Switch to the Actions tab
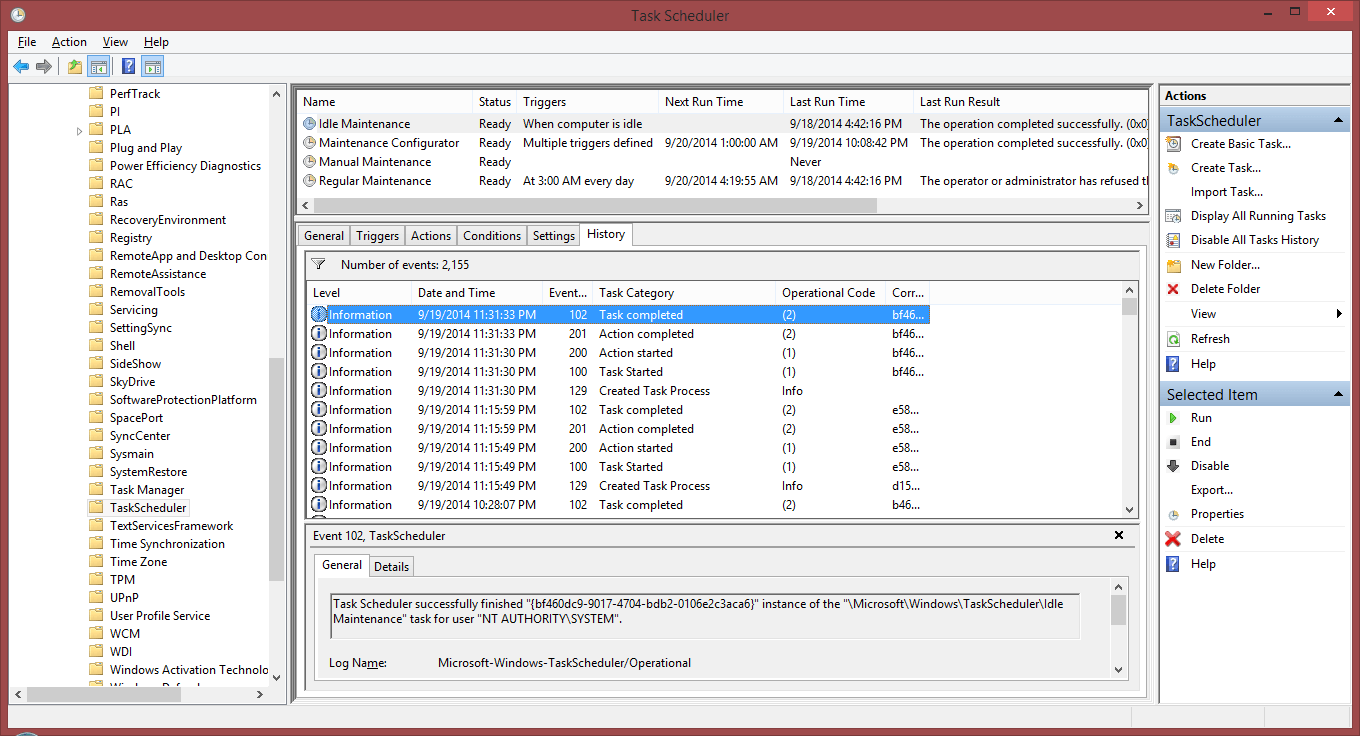1360x736 pixels. 431,236
